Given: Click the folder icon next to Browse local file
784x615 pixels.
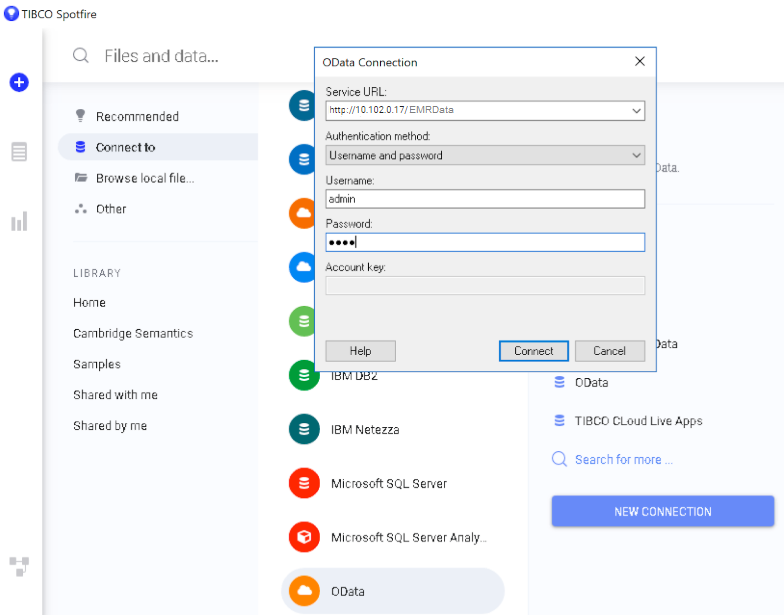Looking at the screenshot, I should point(80,178).
